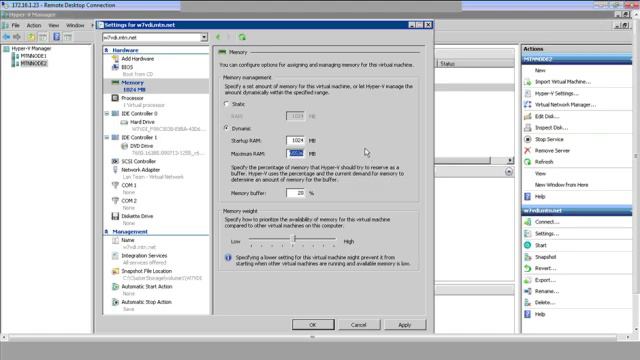This screenshot has width=640, height=360.
Task: Click the Apply button
Action: coord(404,325)
